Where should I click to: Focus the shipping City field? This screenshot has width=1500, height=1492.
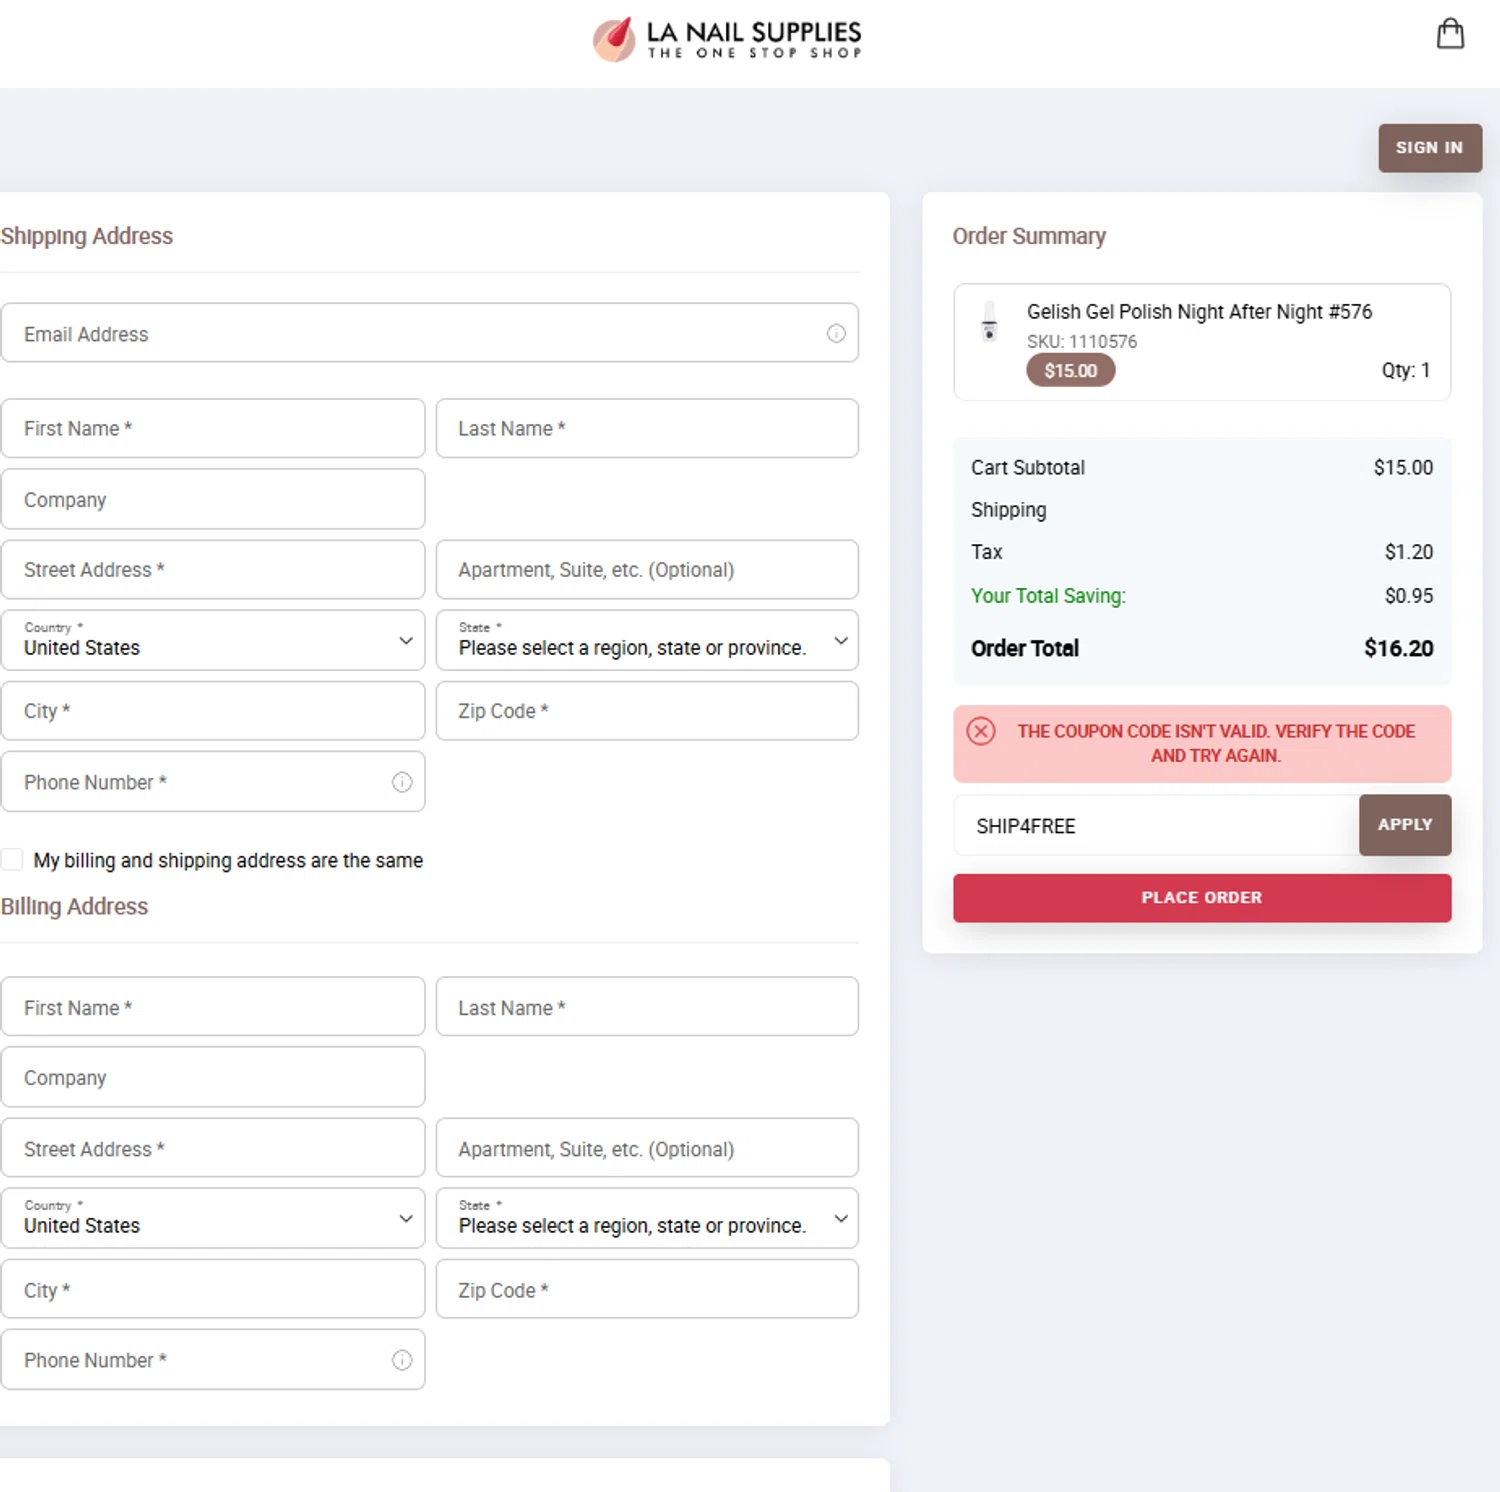pos(213,711)
